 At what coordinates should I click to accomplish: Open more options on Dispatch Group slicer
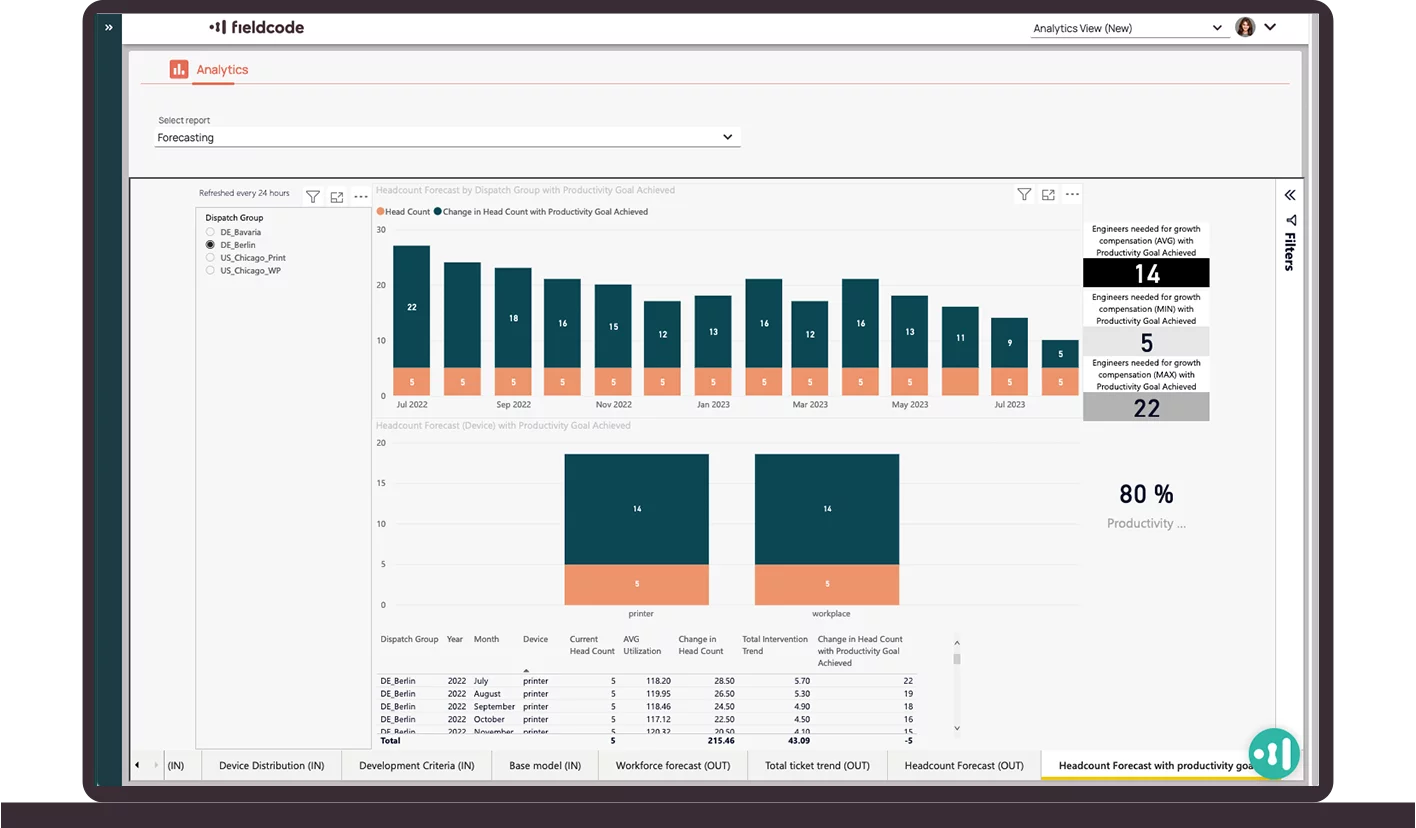pos(361,197)
